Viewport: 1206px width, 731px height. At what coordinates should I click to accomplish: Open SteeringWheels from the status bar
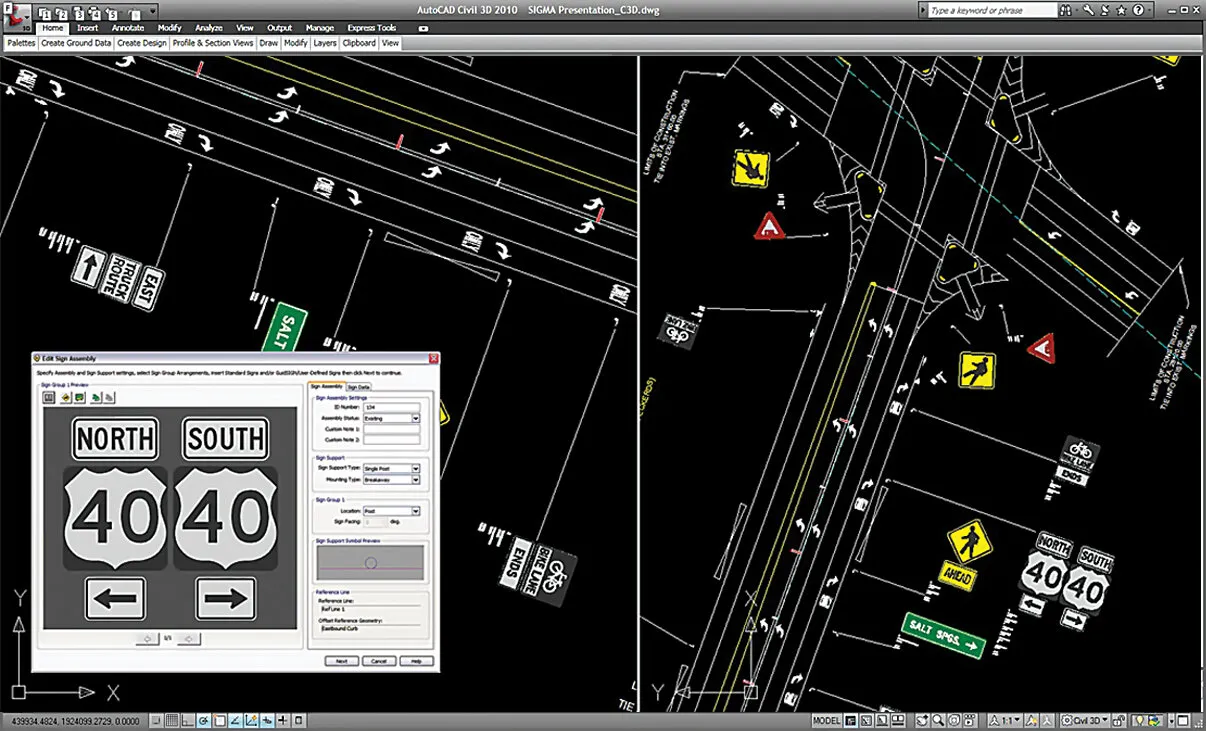tap(952, 720)
